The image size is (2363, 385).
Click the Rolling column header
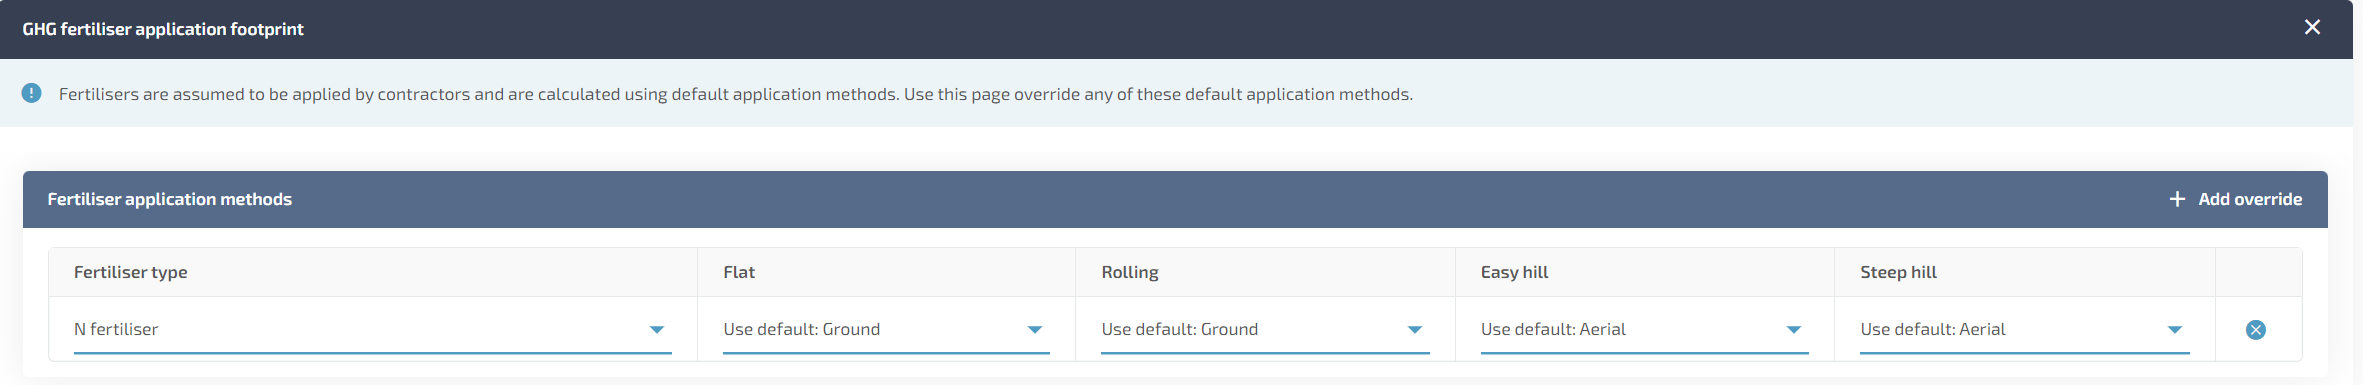click(1130, 272)
